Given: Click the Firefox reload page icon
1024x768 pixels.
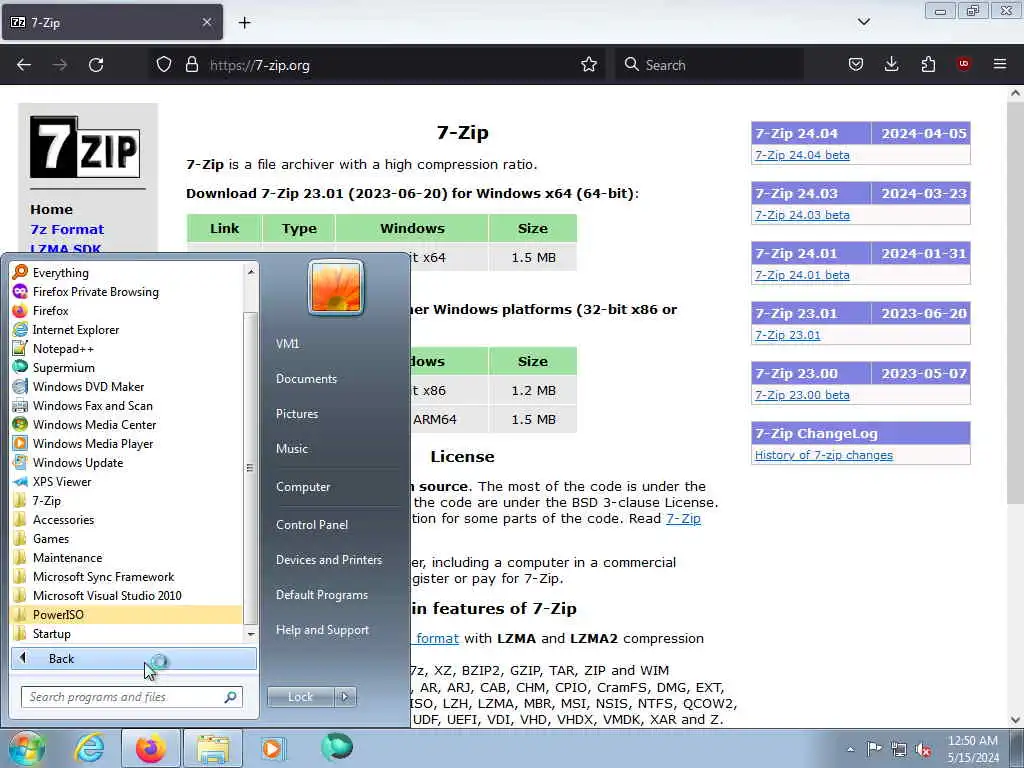Looking at the screenshot, I should [x=96, y=65].
